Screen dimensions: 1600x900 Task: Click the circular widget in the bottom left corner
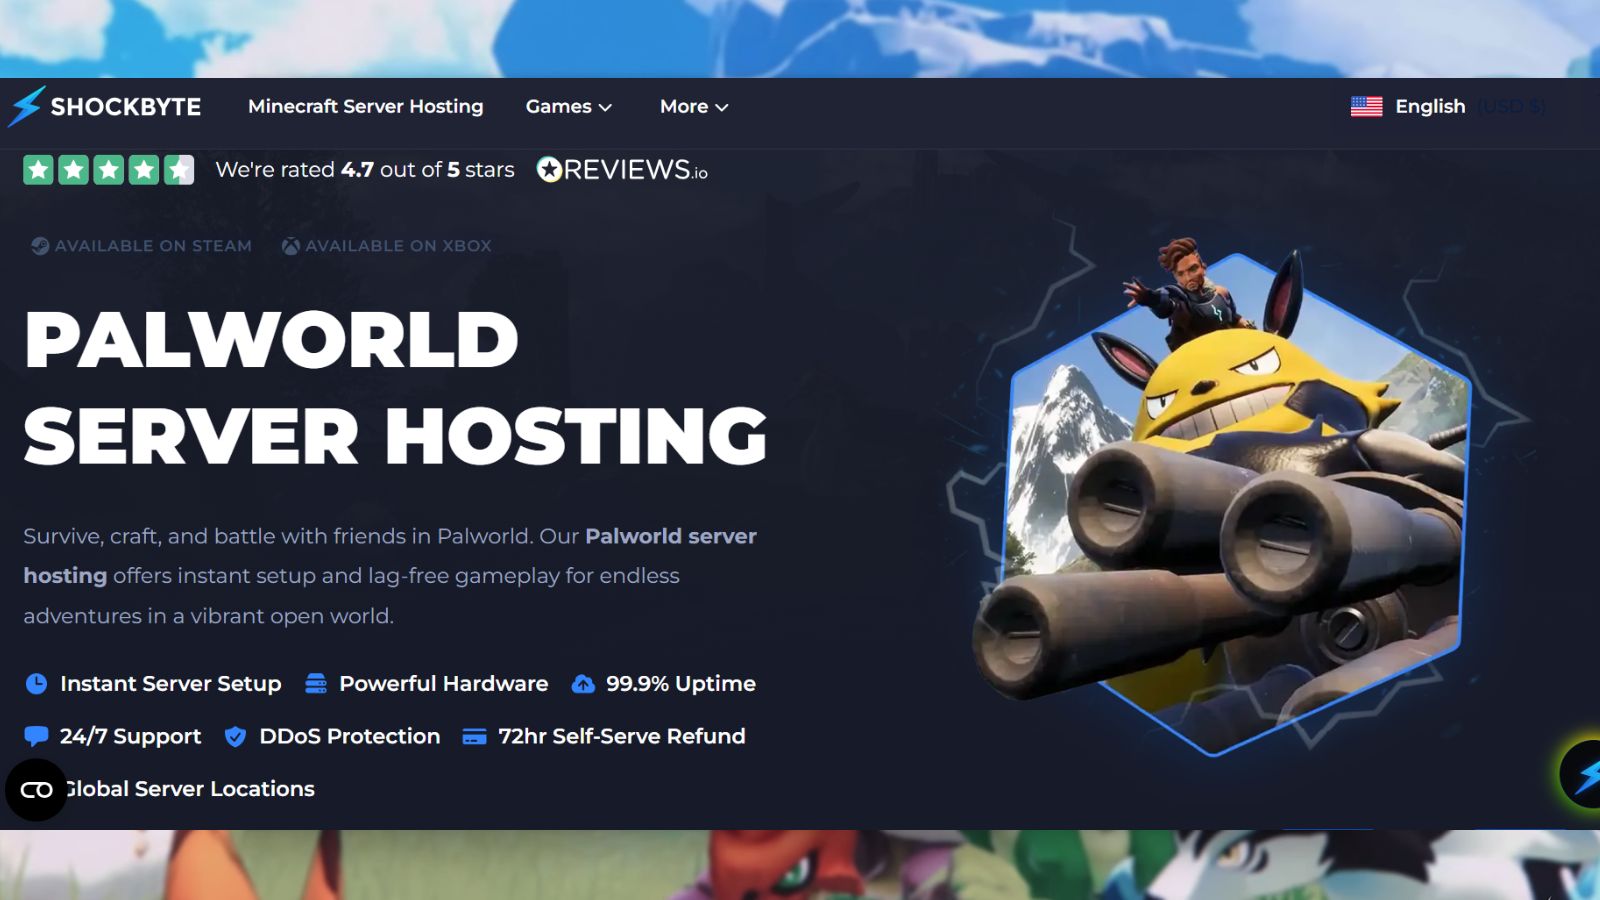38,791
